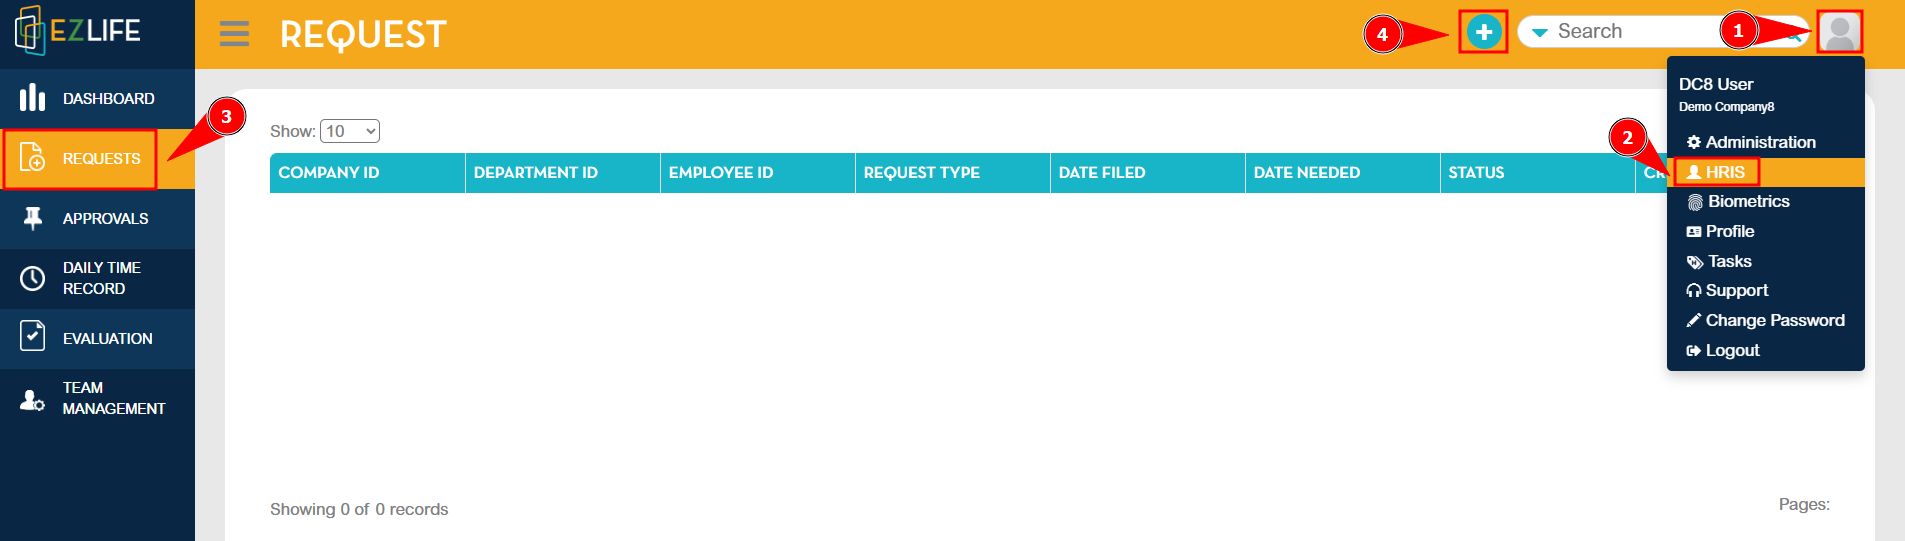Click the Change Password pencil icon
The width and height of the screenshot is (1905, 541).
[x=1694, y=321]
